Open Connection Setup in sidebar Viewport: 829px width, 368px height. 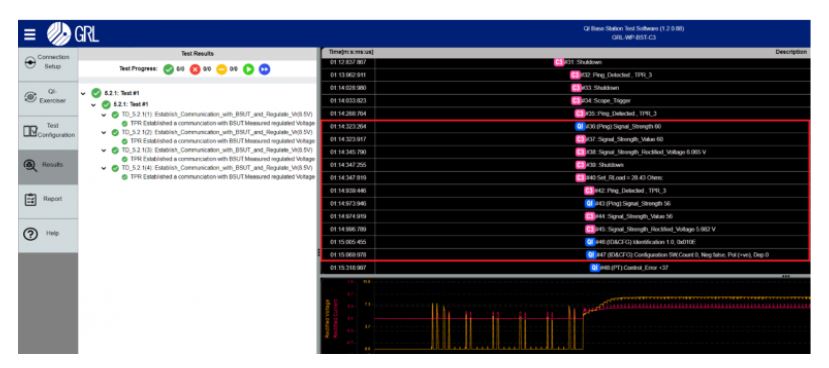pos(48,62)
